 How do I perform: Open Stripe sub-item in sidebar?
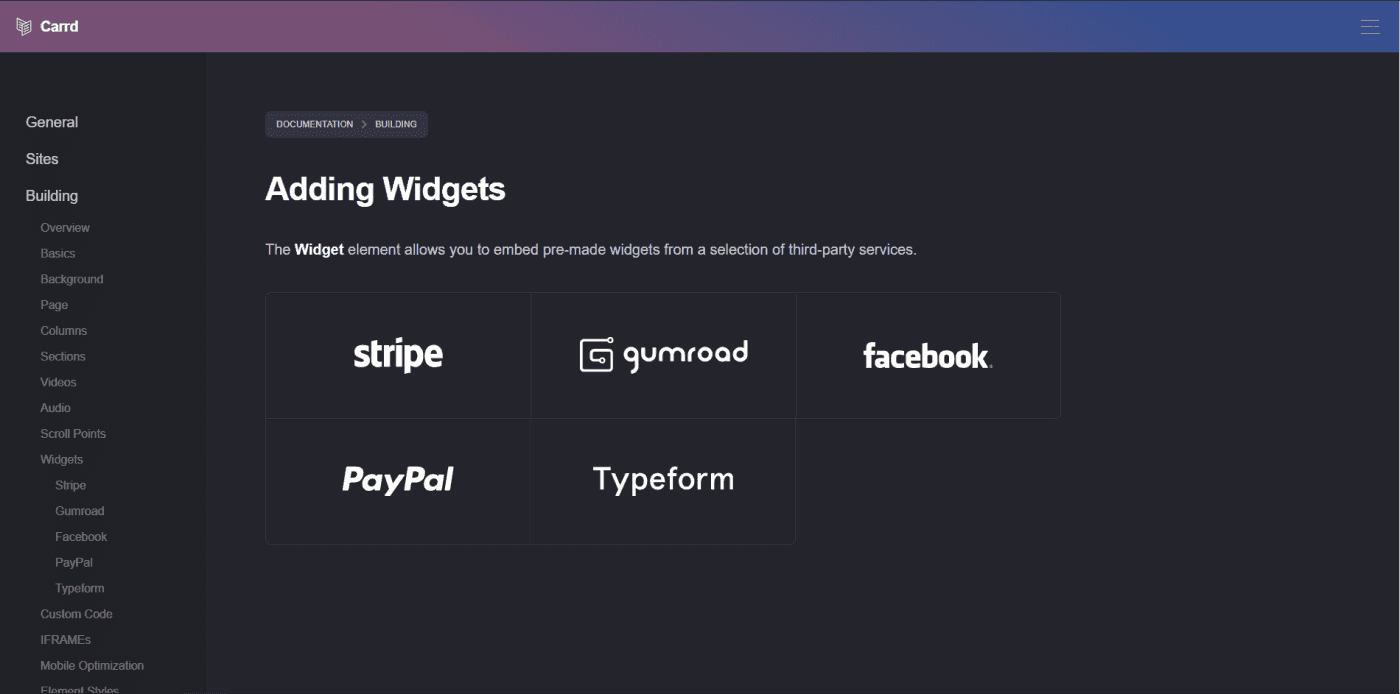pos(71,485)
